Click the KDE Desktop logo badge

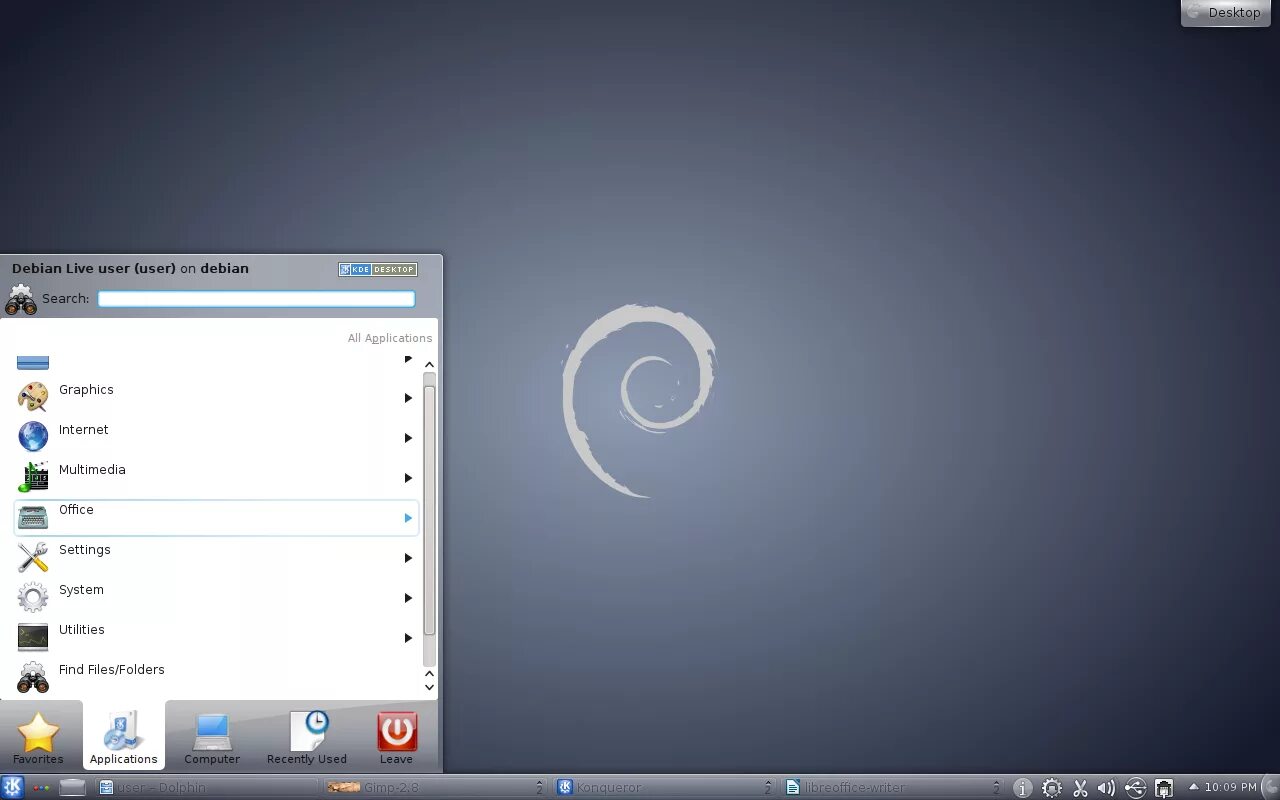[378, 269]
